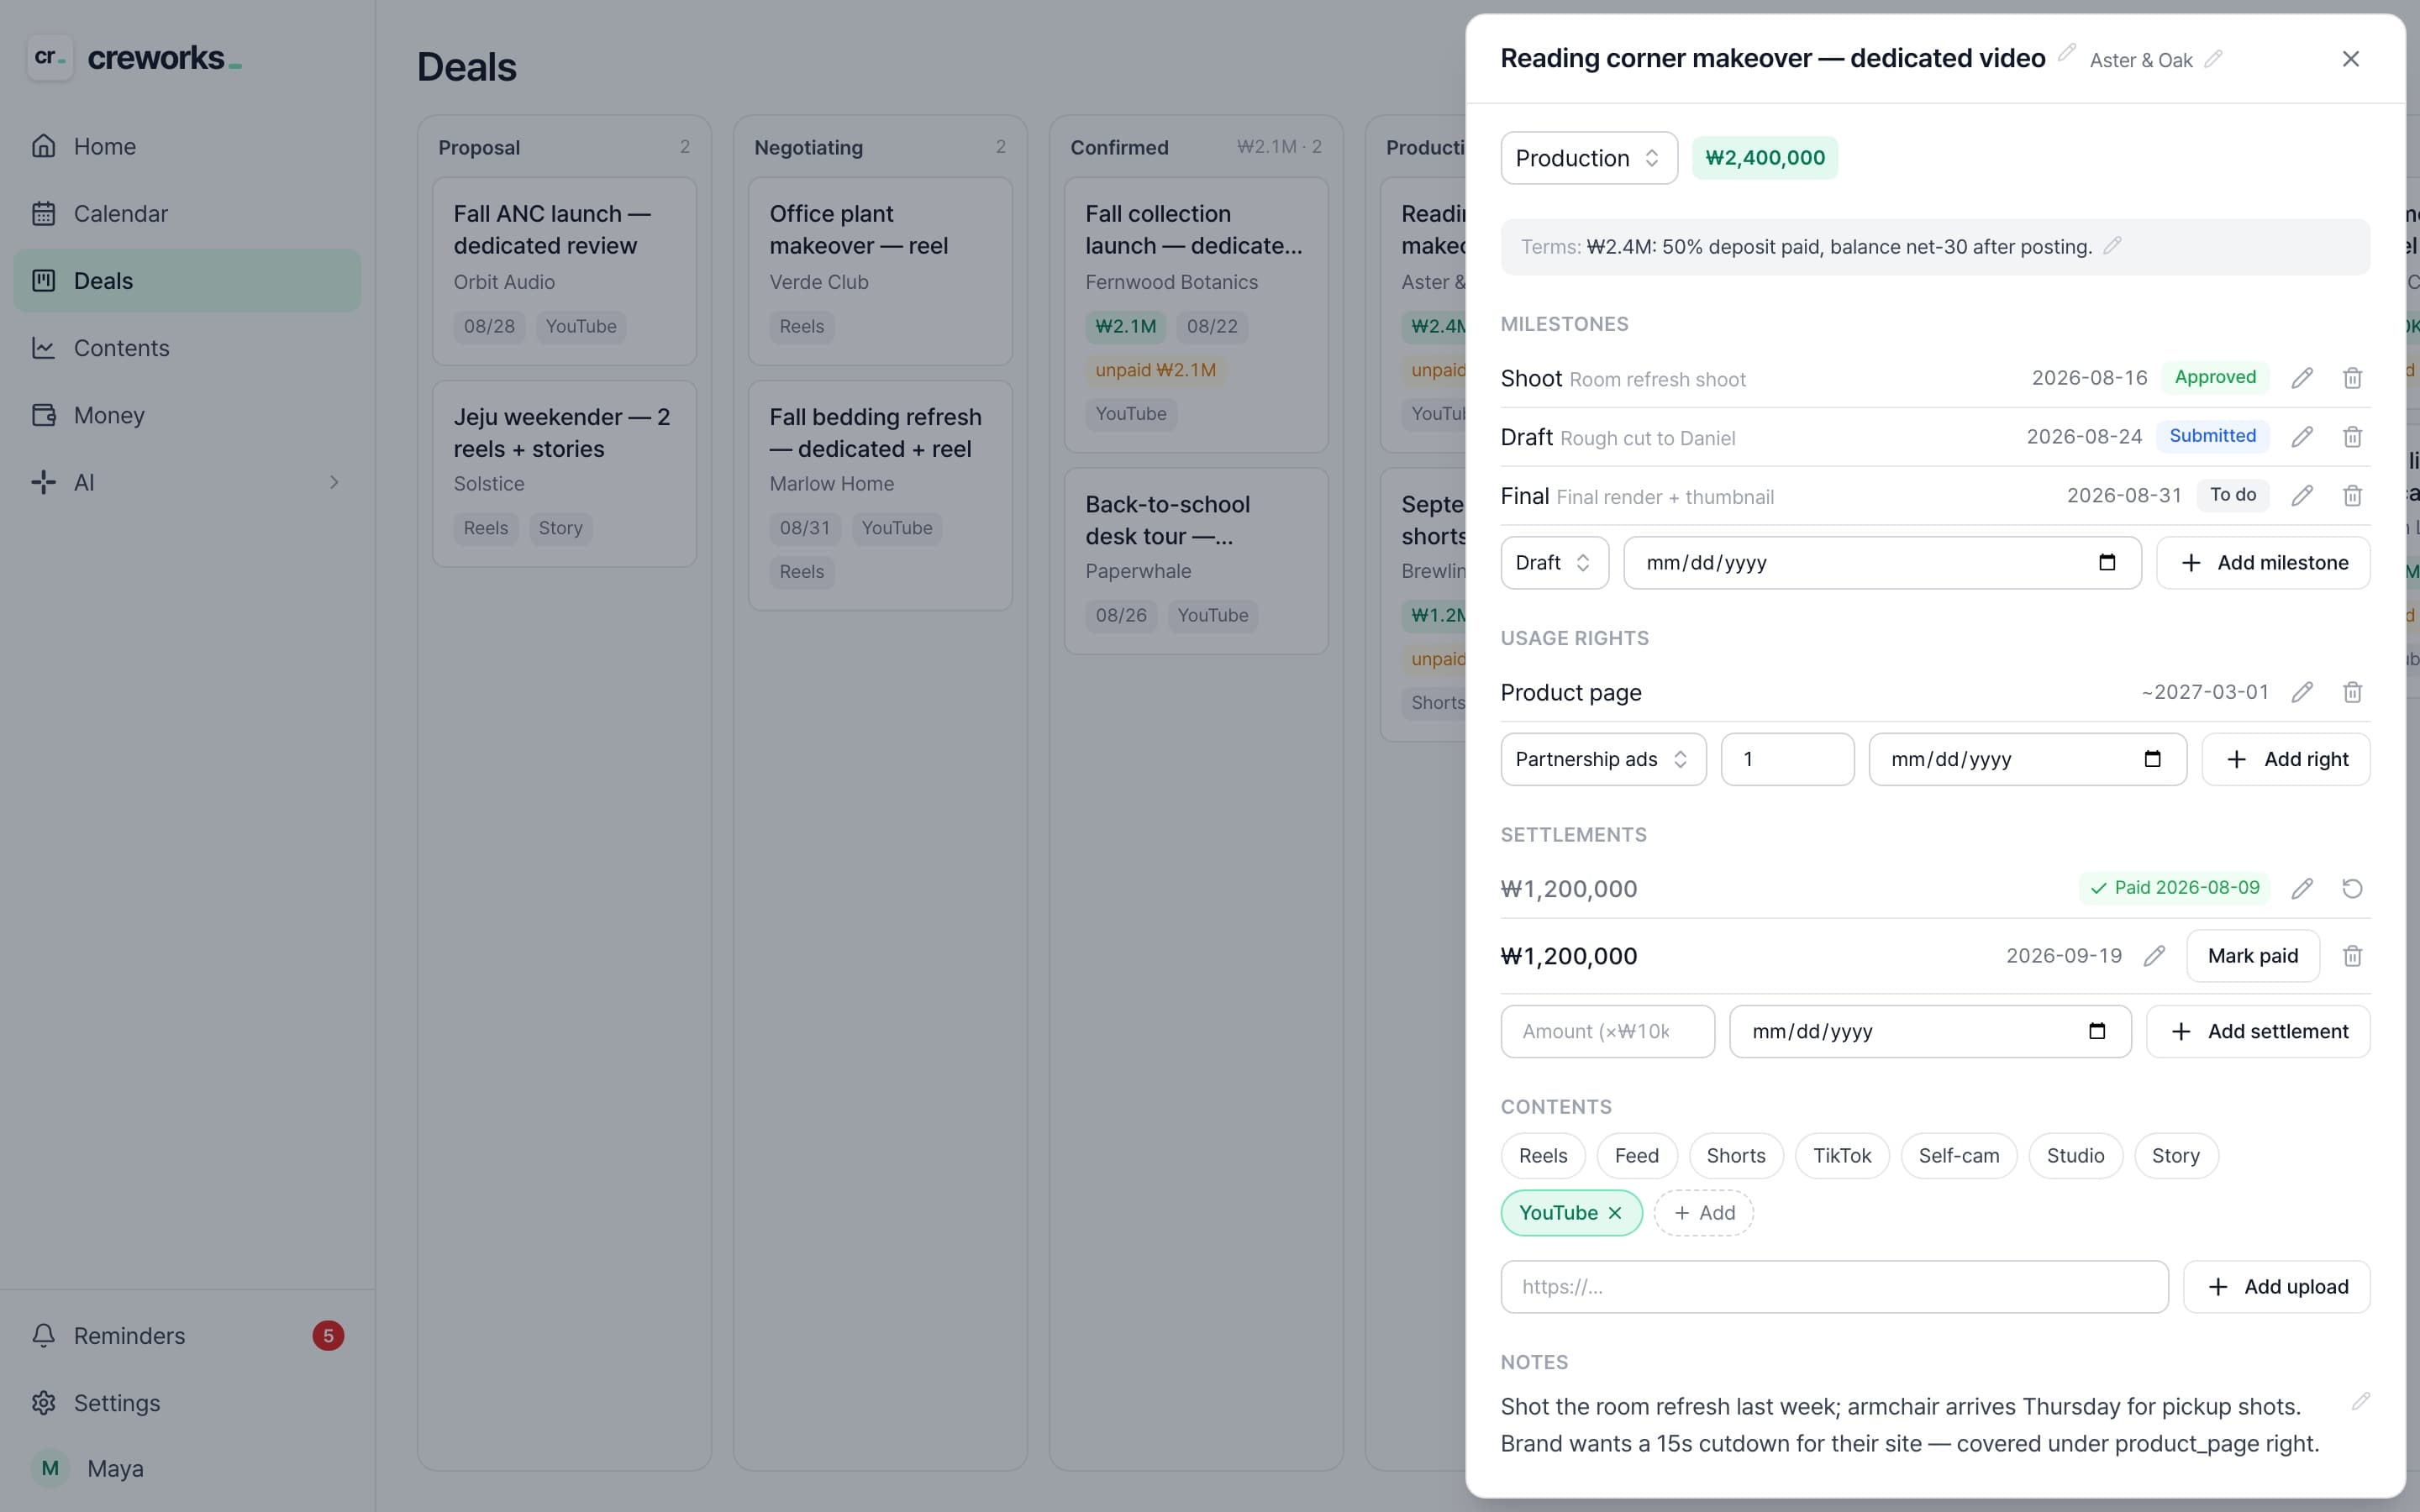Click the Add settlement button
The width and height of the screenshot is (2420, 1512).
tap(2258, 1032)
